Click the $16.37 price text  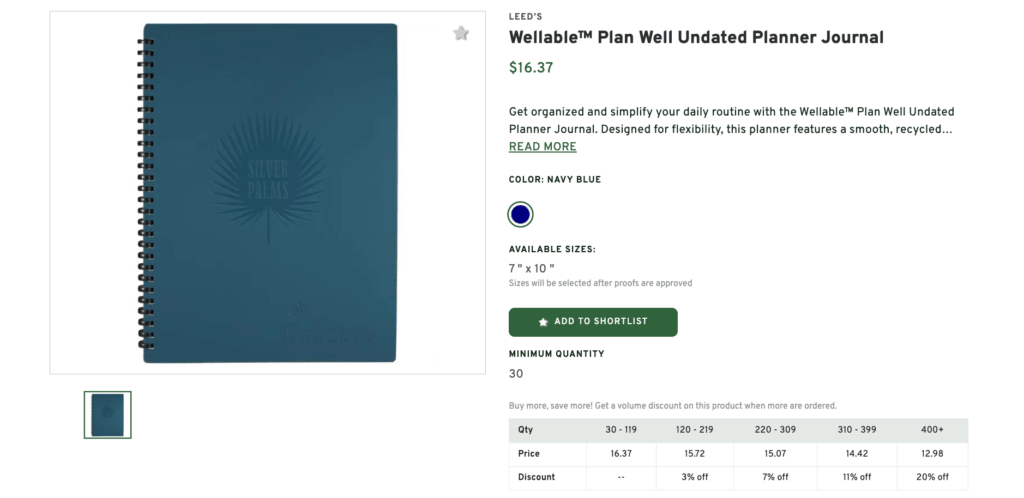pyautogui.click(x=531, y=69)
